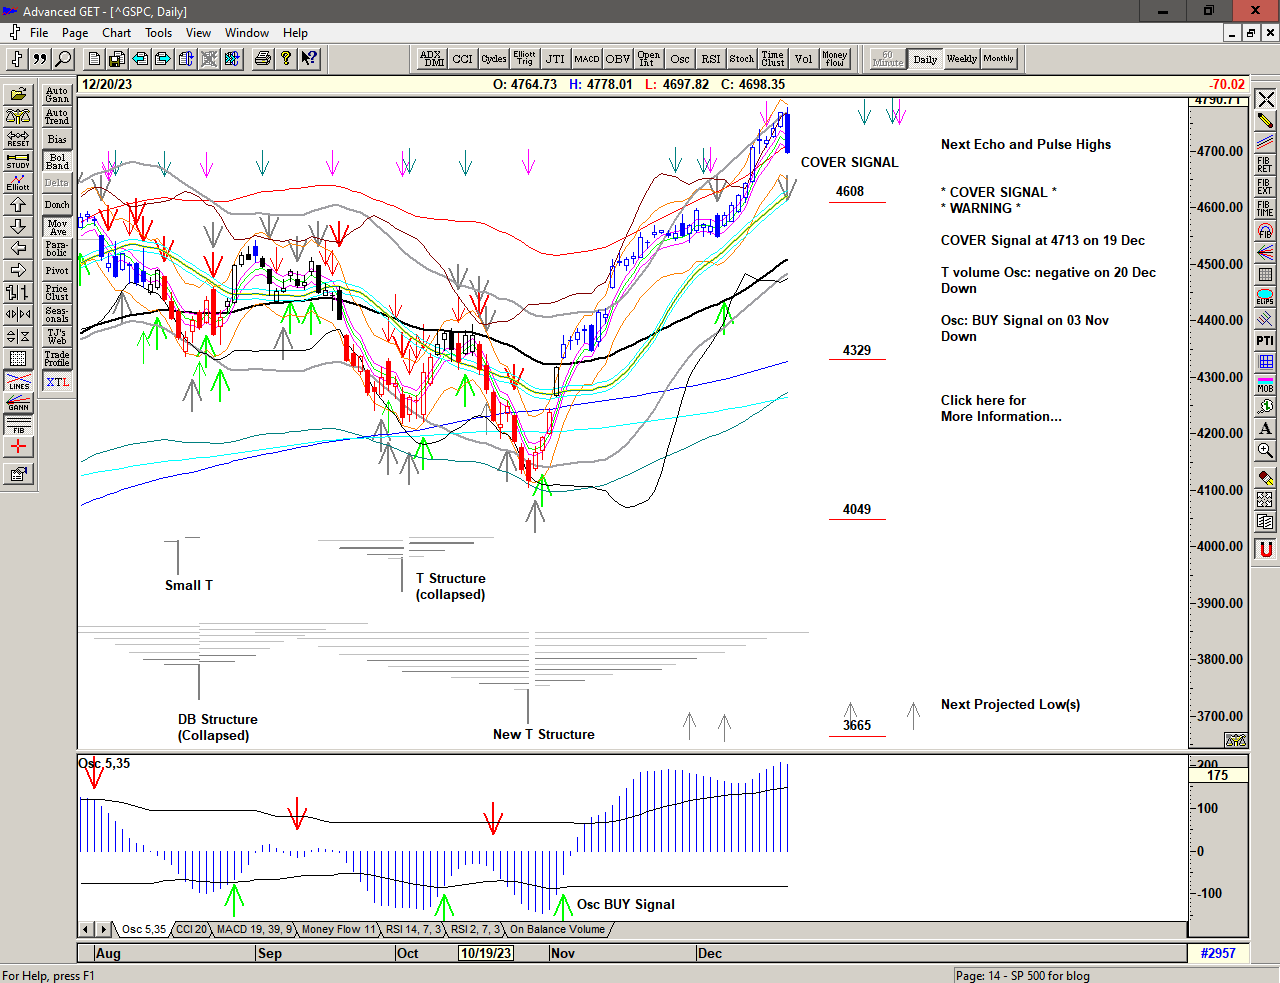Switch chart to Weekly timeframe

(961, 59)
